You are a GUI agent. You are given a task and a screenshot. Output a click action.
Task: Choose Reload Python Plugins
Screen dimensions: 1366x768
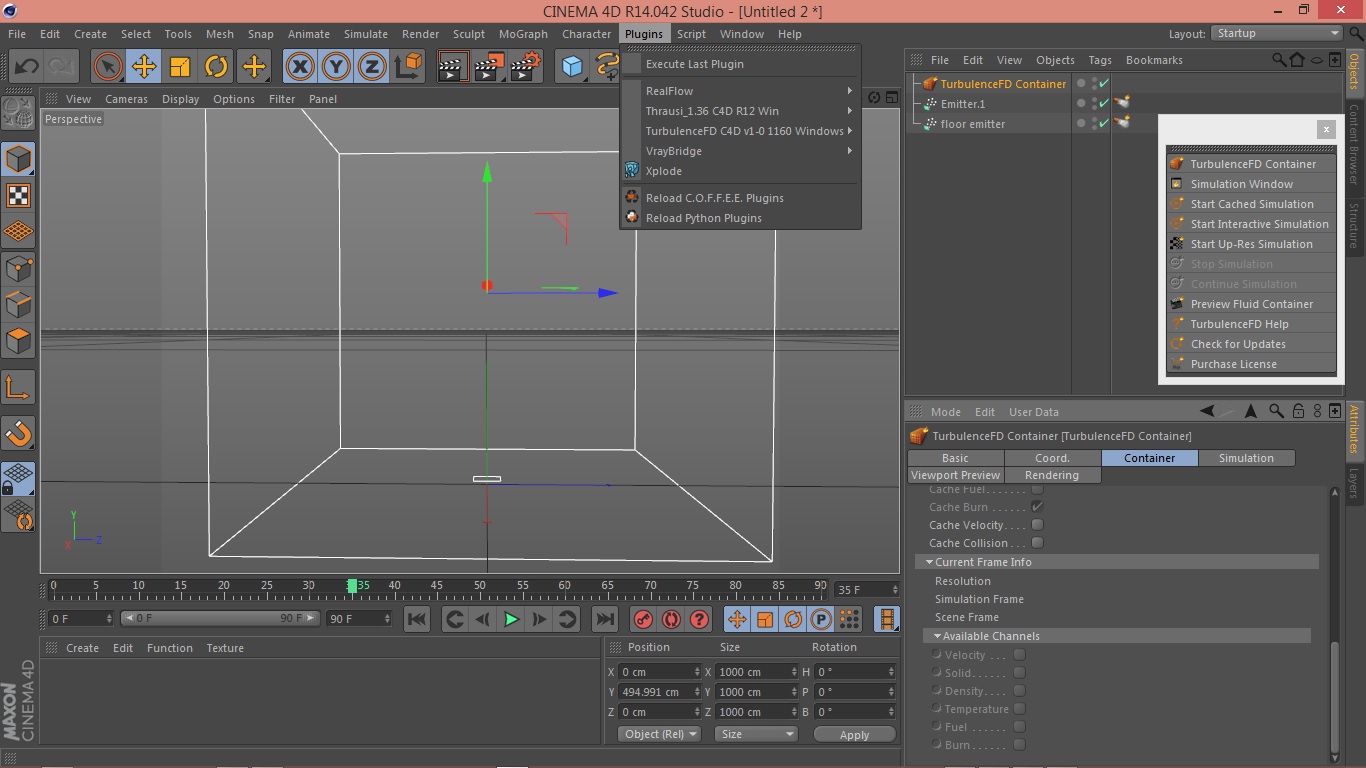pyautogui.click(x=741, y=218)
